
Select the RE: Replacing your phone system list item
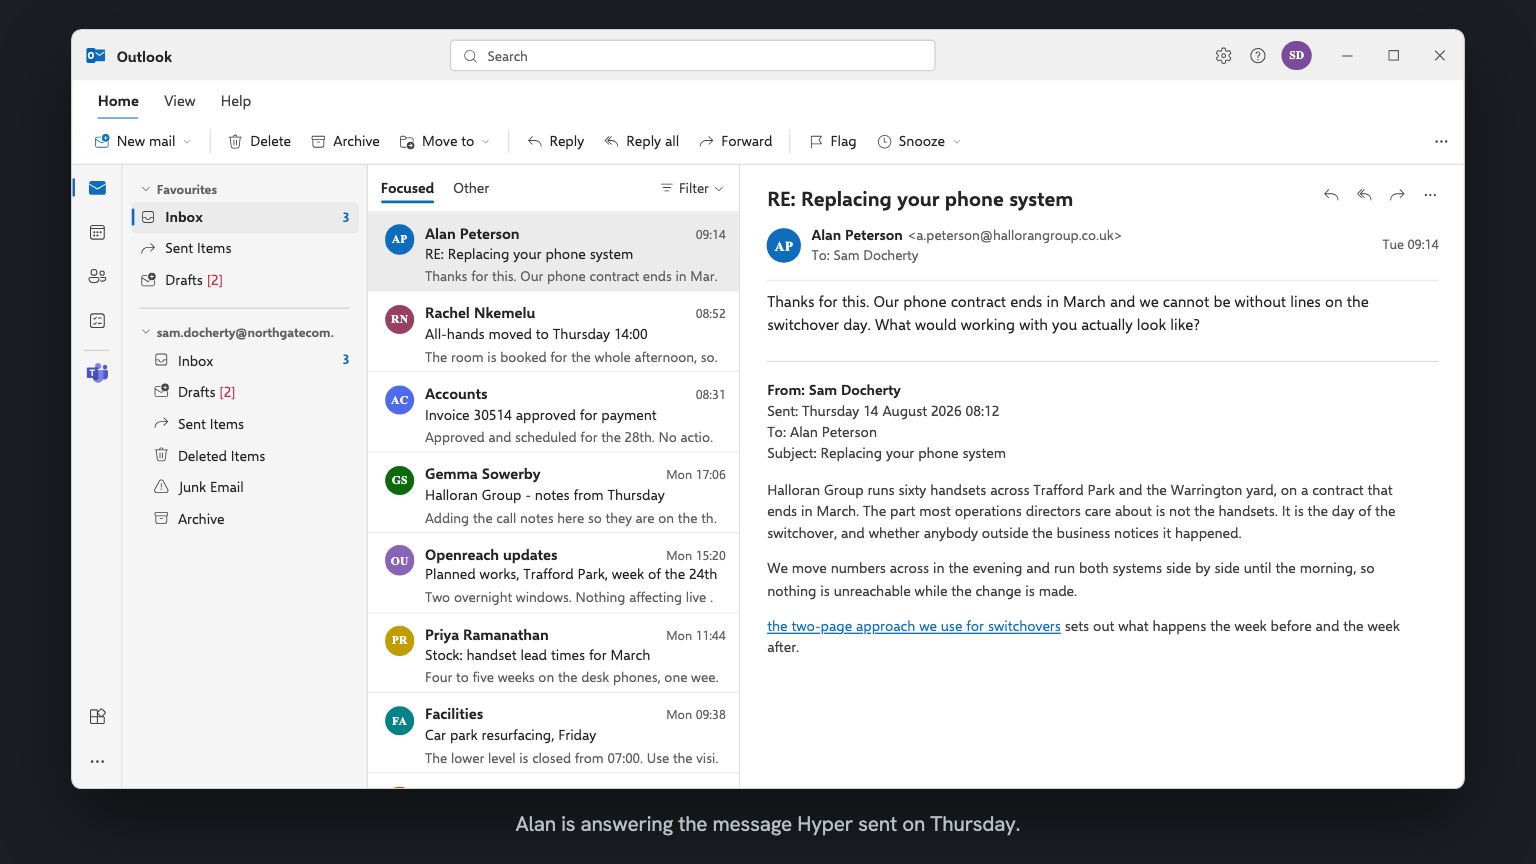(553, 252)
